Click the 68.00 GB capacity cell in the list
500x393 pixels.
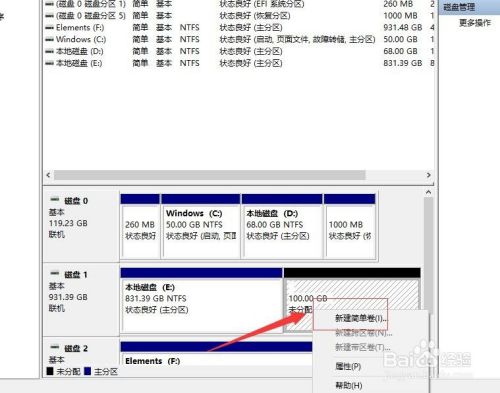[400, 51]
